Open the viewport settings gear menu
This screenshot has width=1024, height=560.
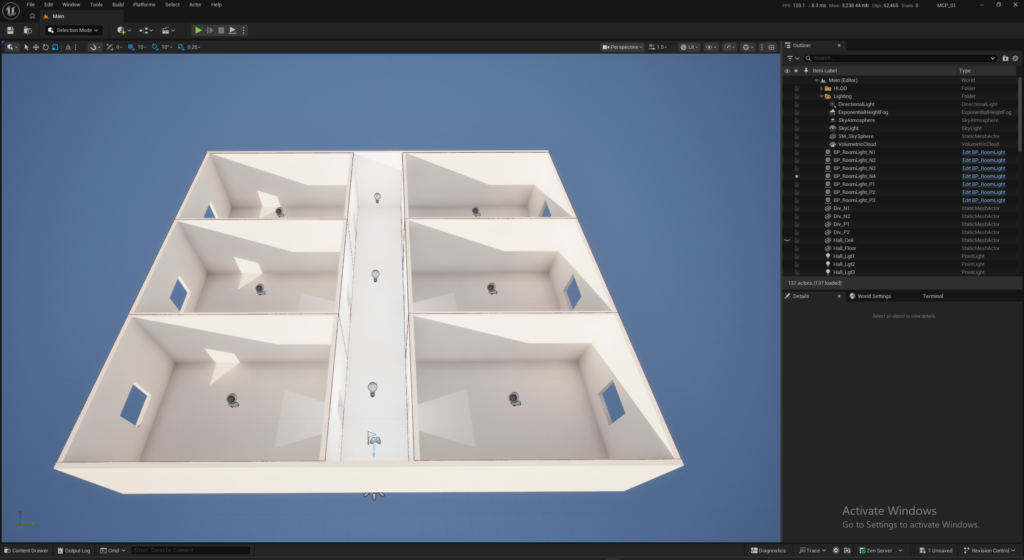tap(748, 47)
